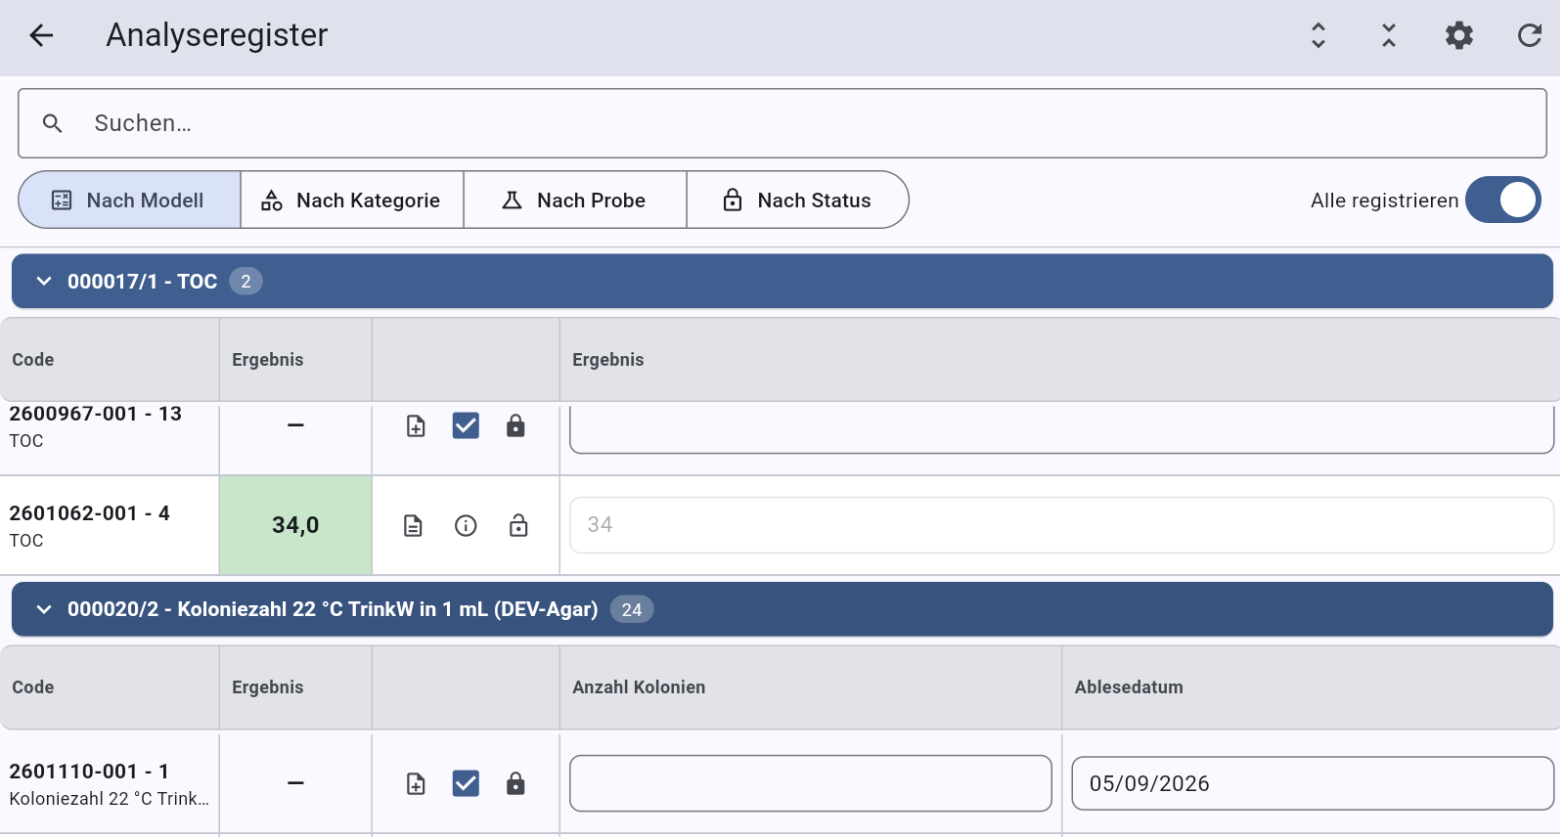Switch to Nach Status grouping
The width and height of the screenshot is (1560, 837).
coord(797,200)
